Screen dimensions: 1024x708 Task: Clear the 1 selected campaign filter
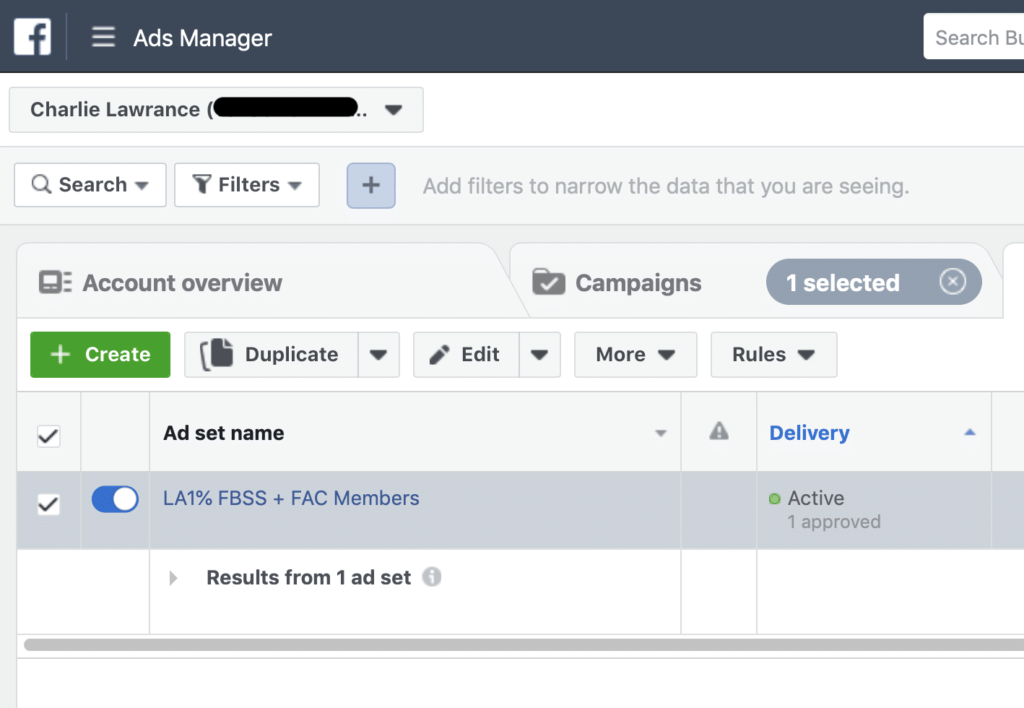click(x=952, y=282)
